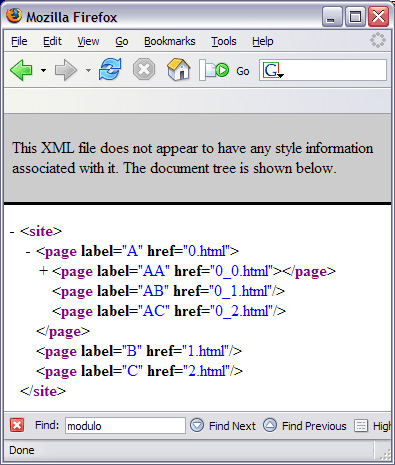This screenshot has height=465, width=395.
Task: Click the Stop loading icon
Action: tap(144, 70)
